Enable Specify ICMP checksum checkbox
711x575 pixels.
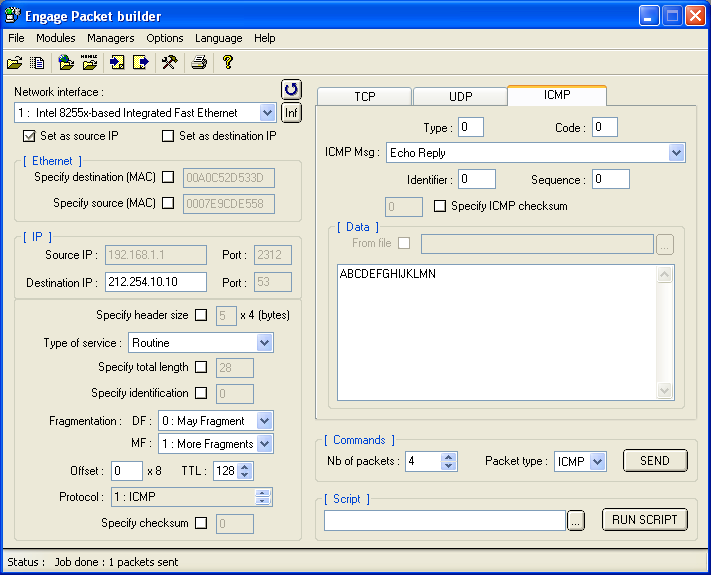[440, 206]
